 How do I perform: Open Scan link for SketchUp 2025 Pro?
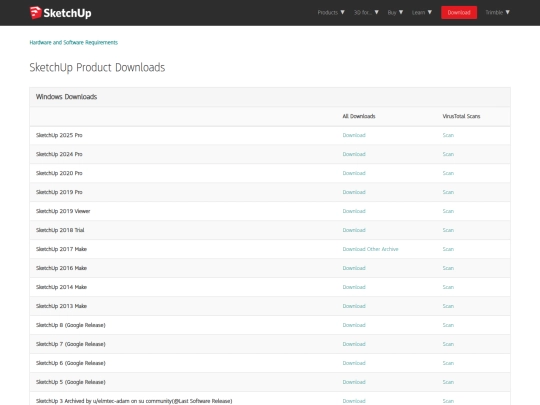(448, 135)
